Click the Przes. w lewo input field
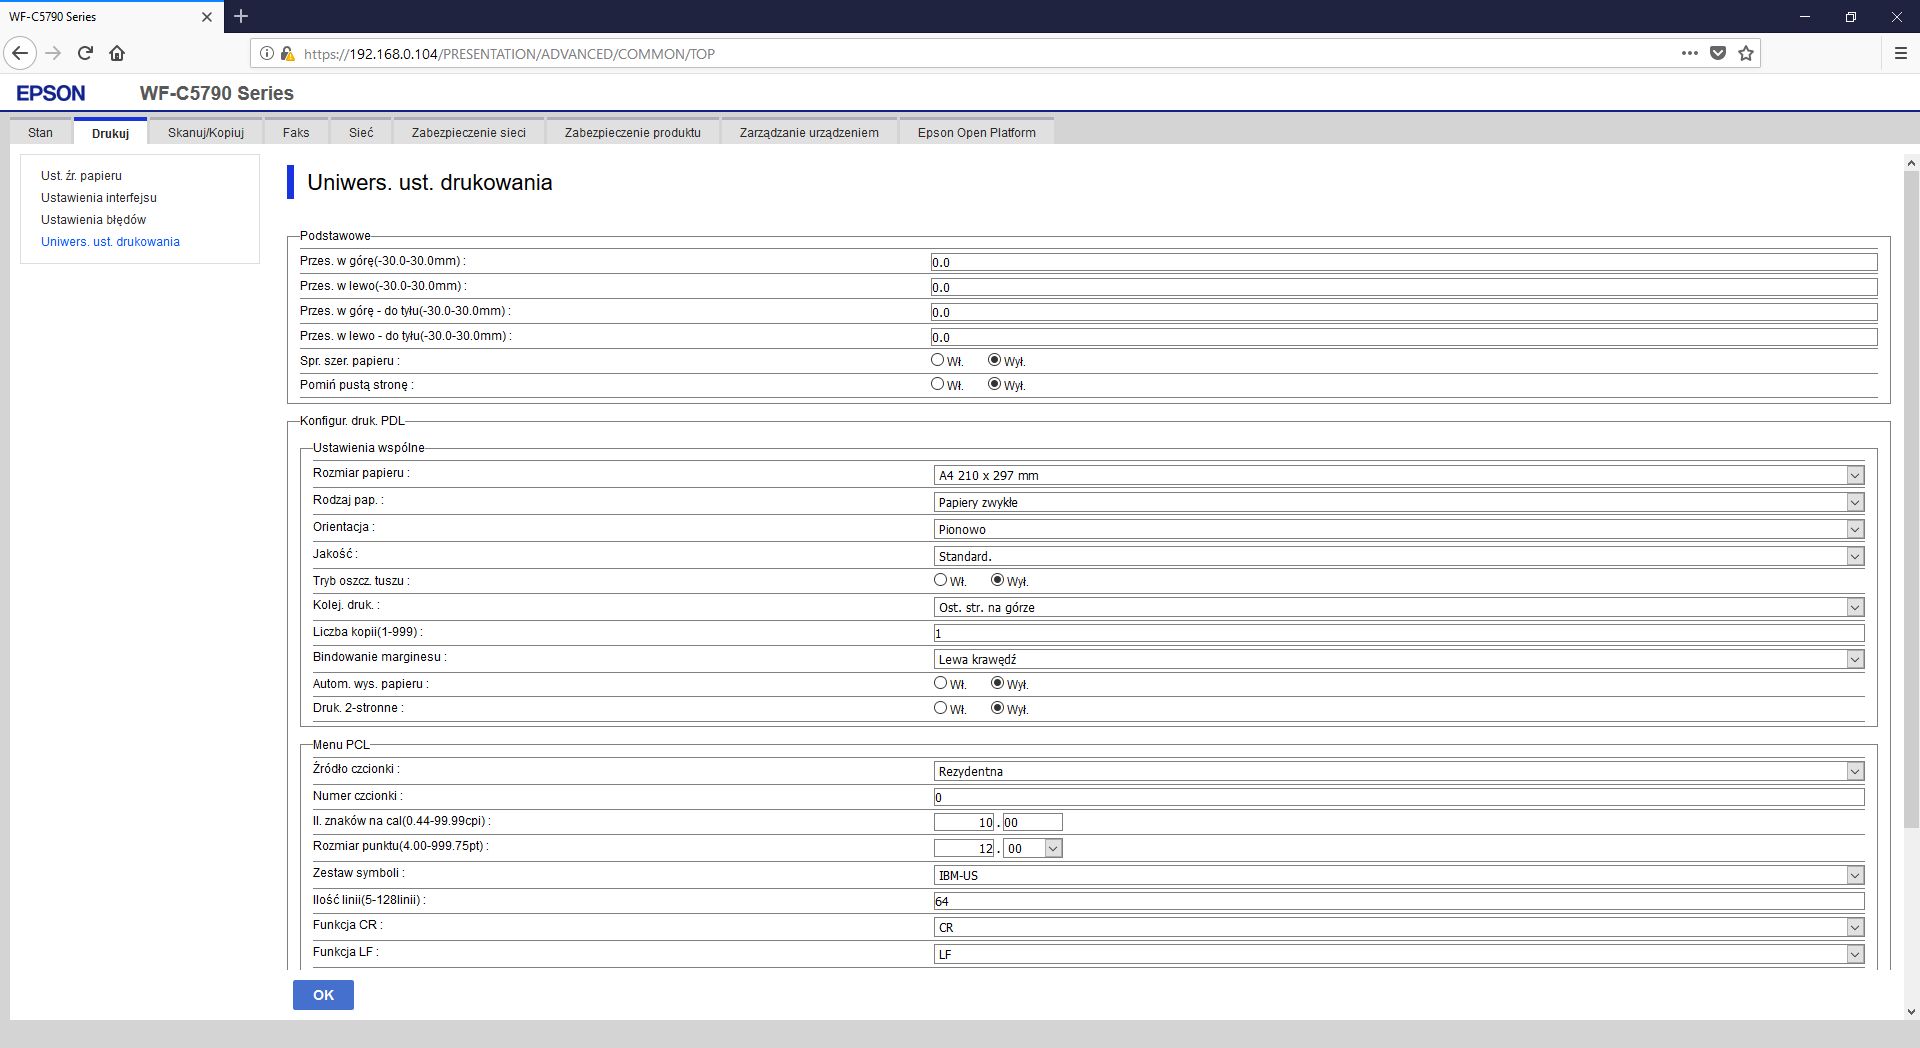This screenshot has width=1920, height=1048. point(1404,287)
